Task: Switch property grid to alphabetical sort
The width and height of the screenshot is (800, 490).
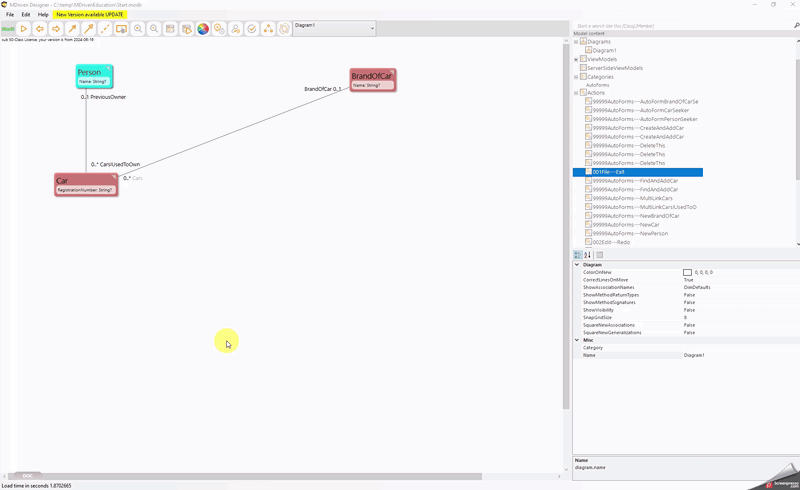Action: click(588, 255)
